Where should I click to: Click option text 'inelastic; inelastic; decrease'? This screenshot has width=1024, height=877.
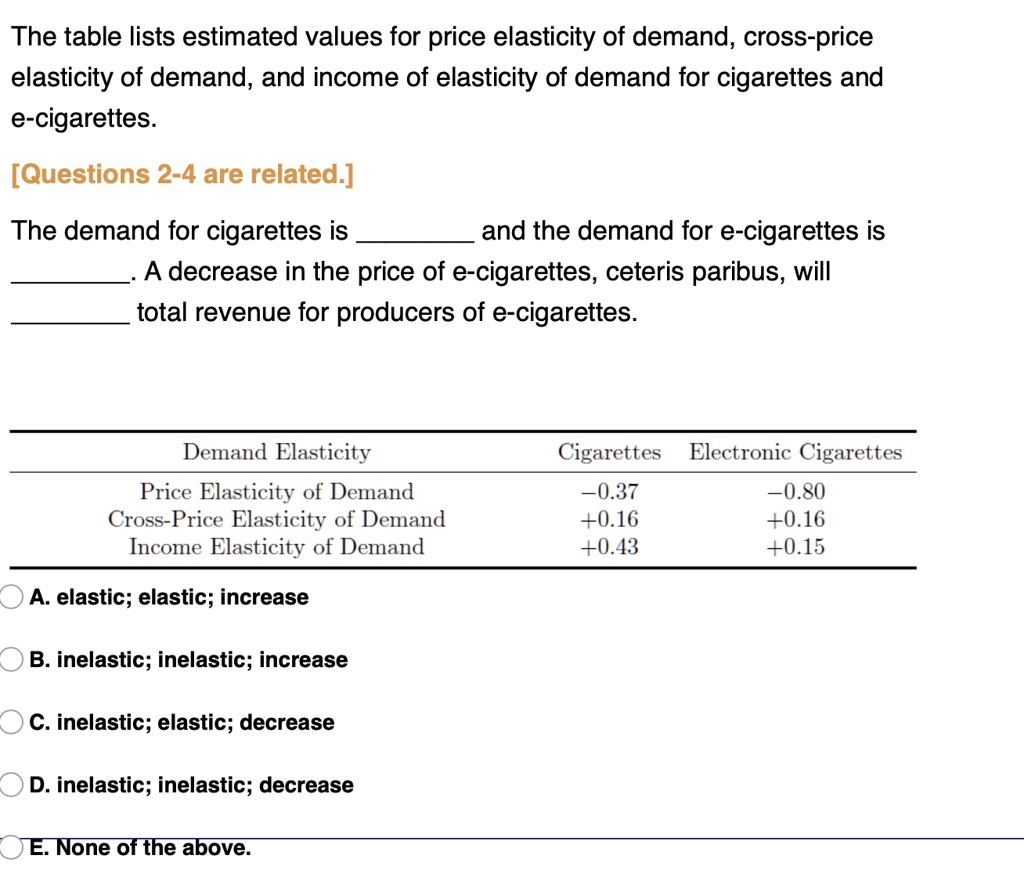pyautogui.click(x=194, y=785)
